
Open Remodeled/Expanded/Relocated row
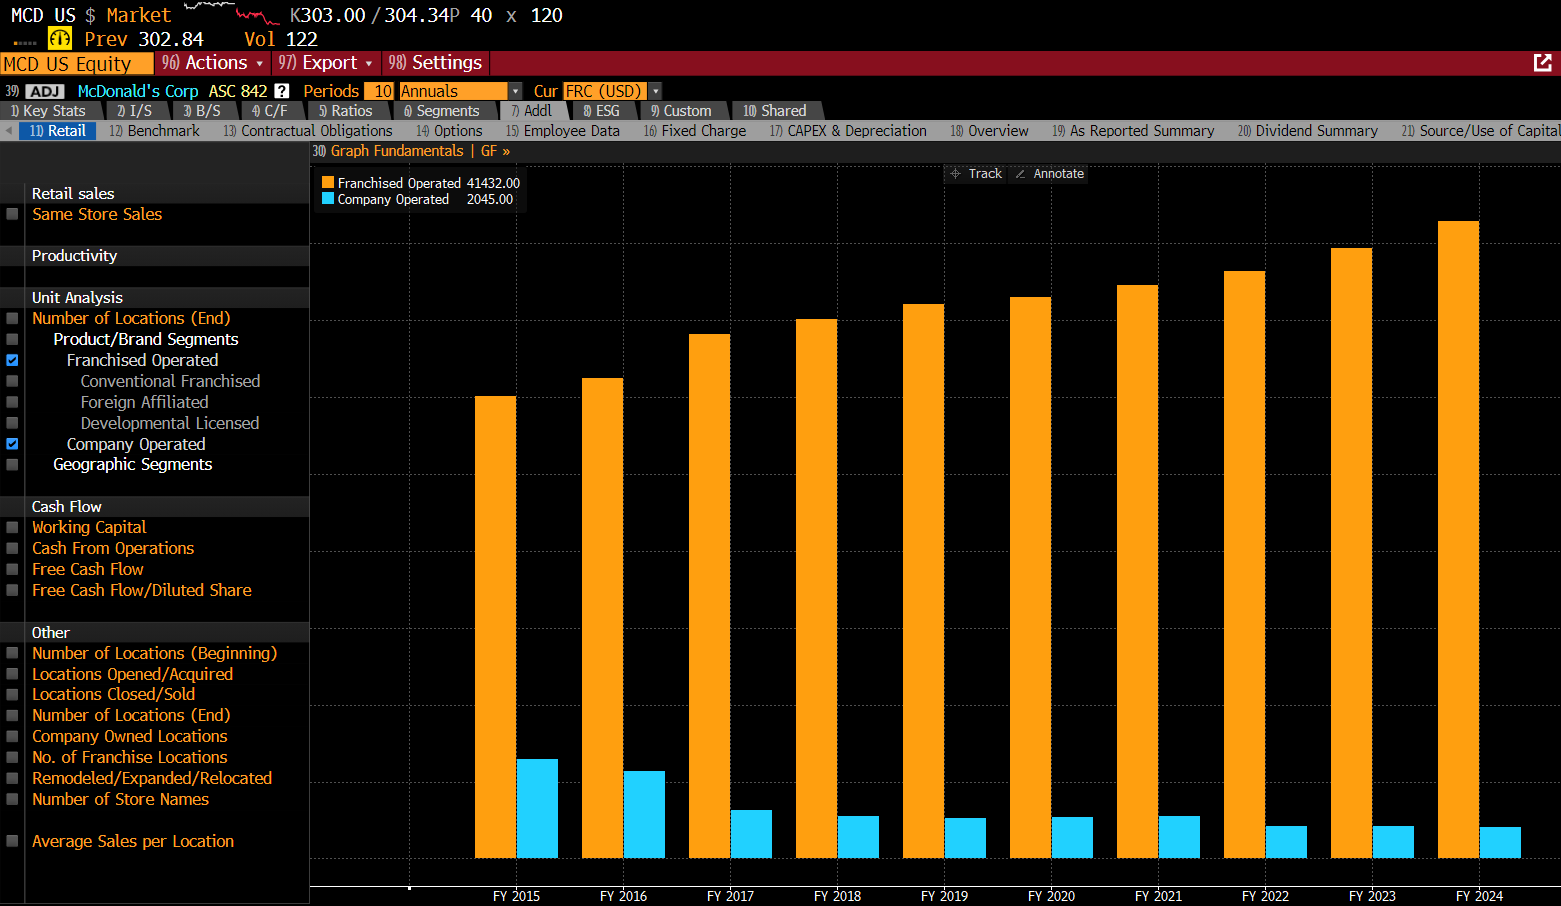click(152, 778)
